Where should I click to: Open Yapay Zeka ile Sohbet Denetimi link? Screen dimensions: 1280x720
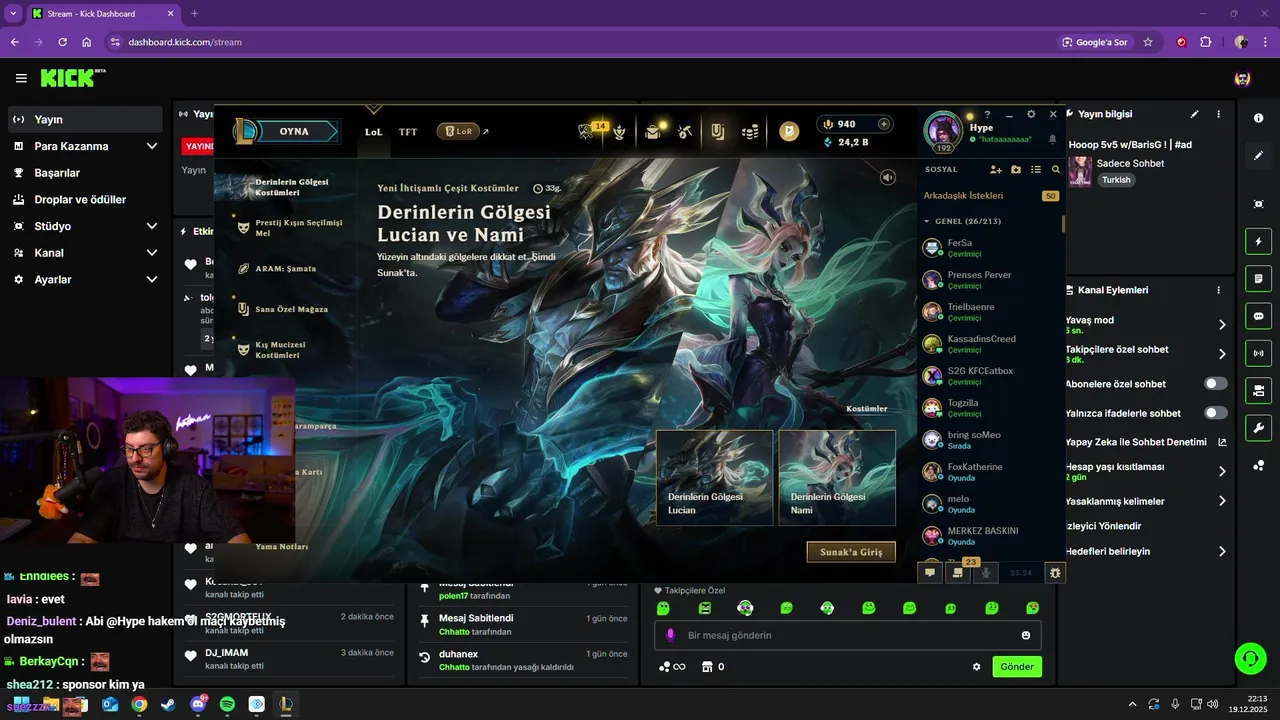click(x=1145, y=442)
